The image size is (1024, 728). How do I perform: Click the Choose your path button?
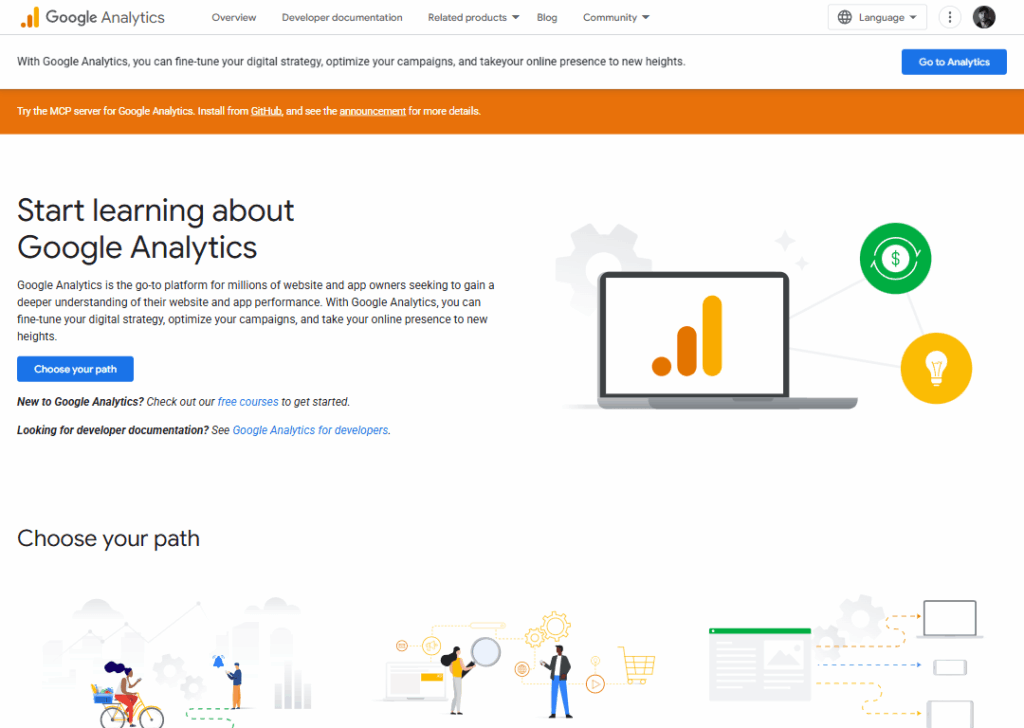pos(75,369)
